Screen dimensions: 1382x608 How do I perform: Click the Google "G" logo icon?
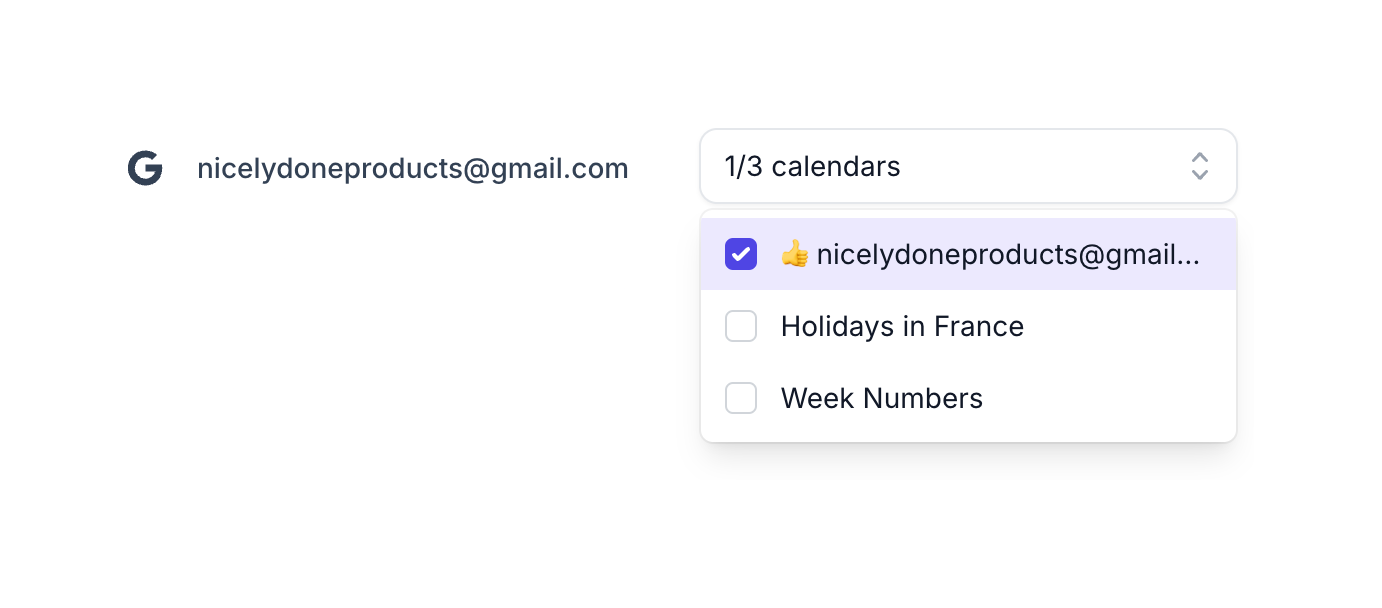pyautogui.click(x=145, y=168)
